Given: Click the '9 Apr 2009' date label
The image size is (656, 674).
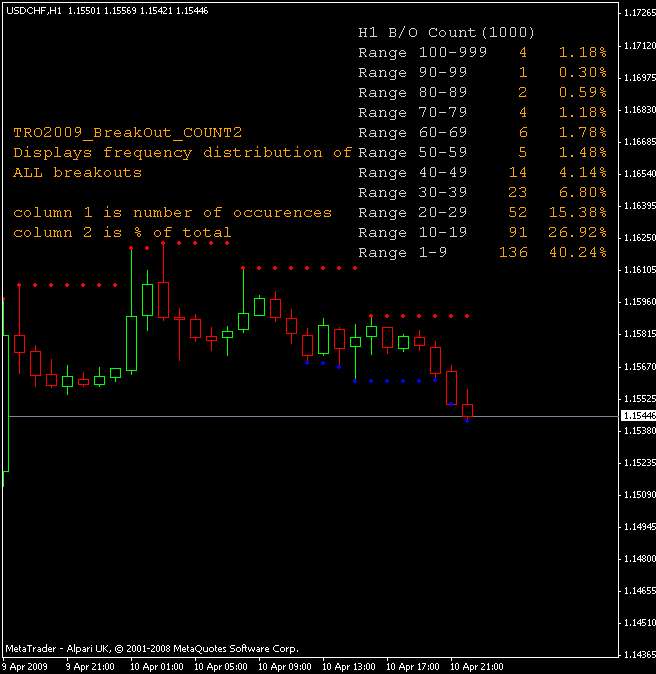Looking at the screenshot, I should click(x=26, y=666).
